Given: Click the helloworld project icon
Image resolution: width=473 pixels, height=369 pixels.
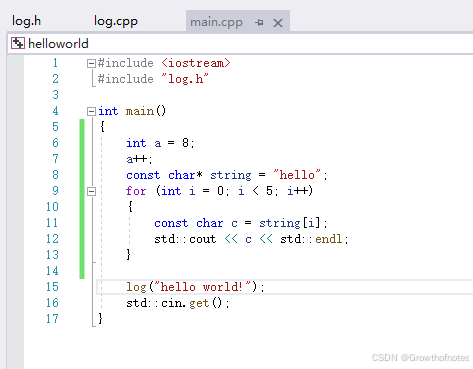Looking at the screenshot, I should tap(18, 43).
